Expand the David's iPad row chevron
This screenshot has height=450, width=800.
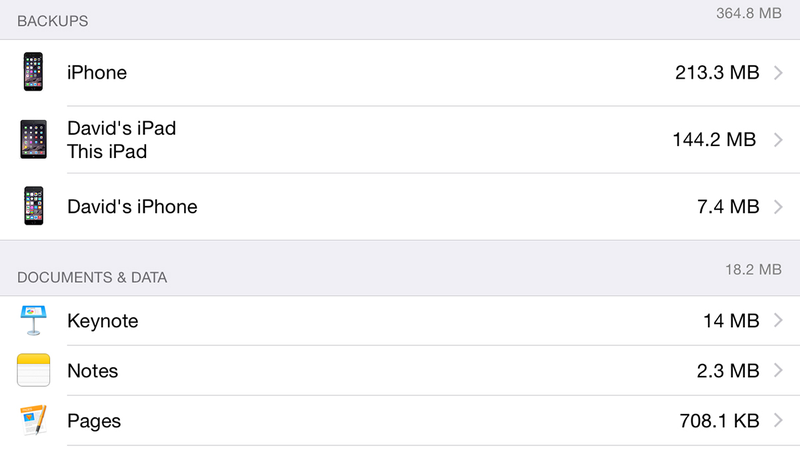[x=778, y=140]
